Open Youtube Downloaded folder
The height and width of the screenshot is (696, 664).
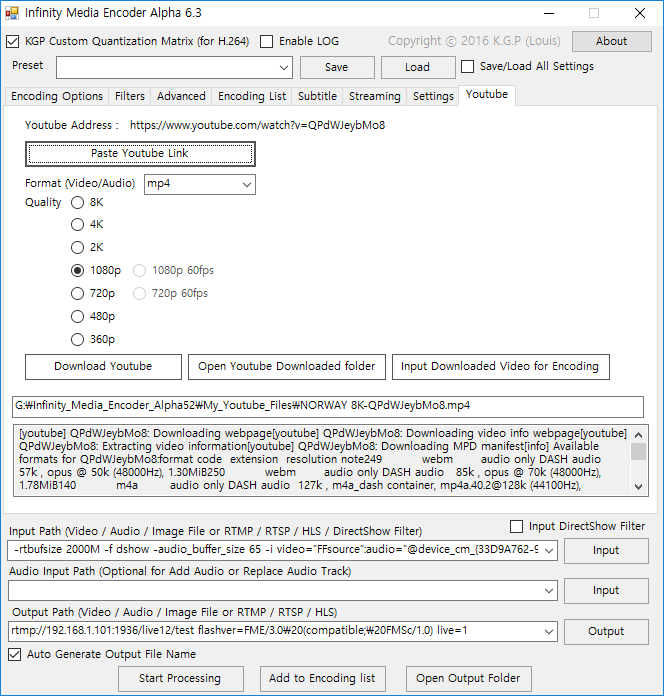pyautogui.click(x=287, y=367)
